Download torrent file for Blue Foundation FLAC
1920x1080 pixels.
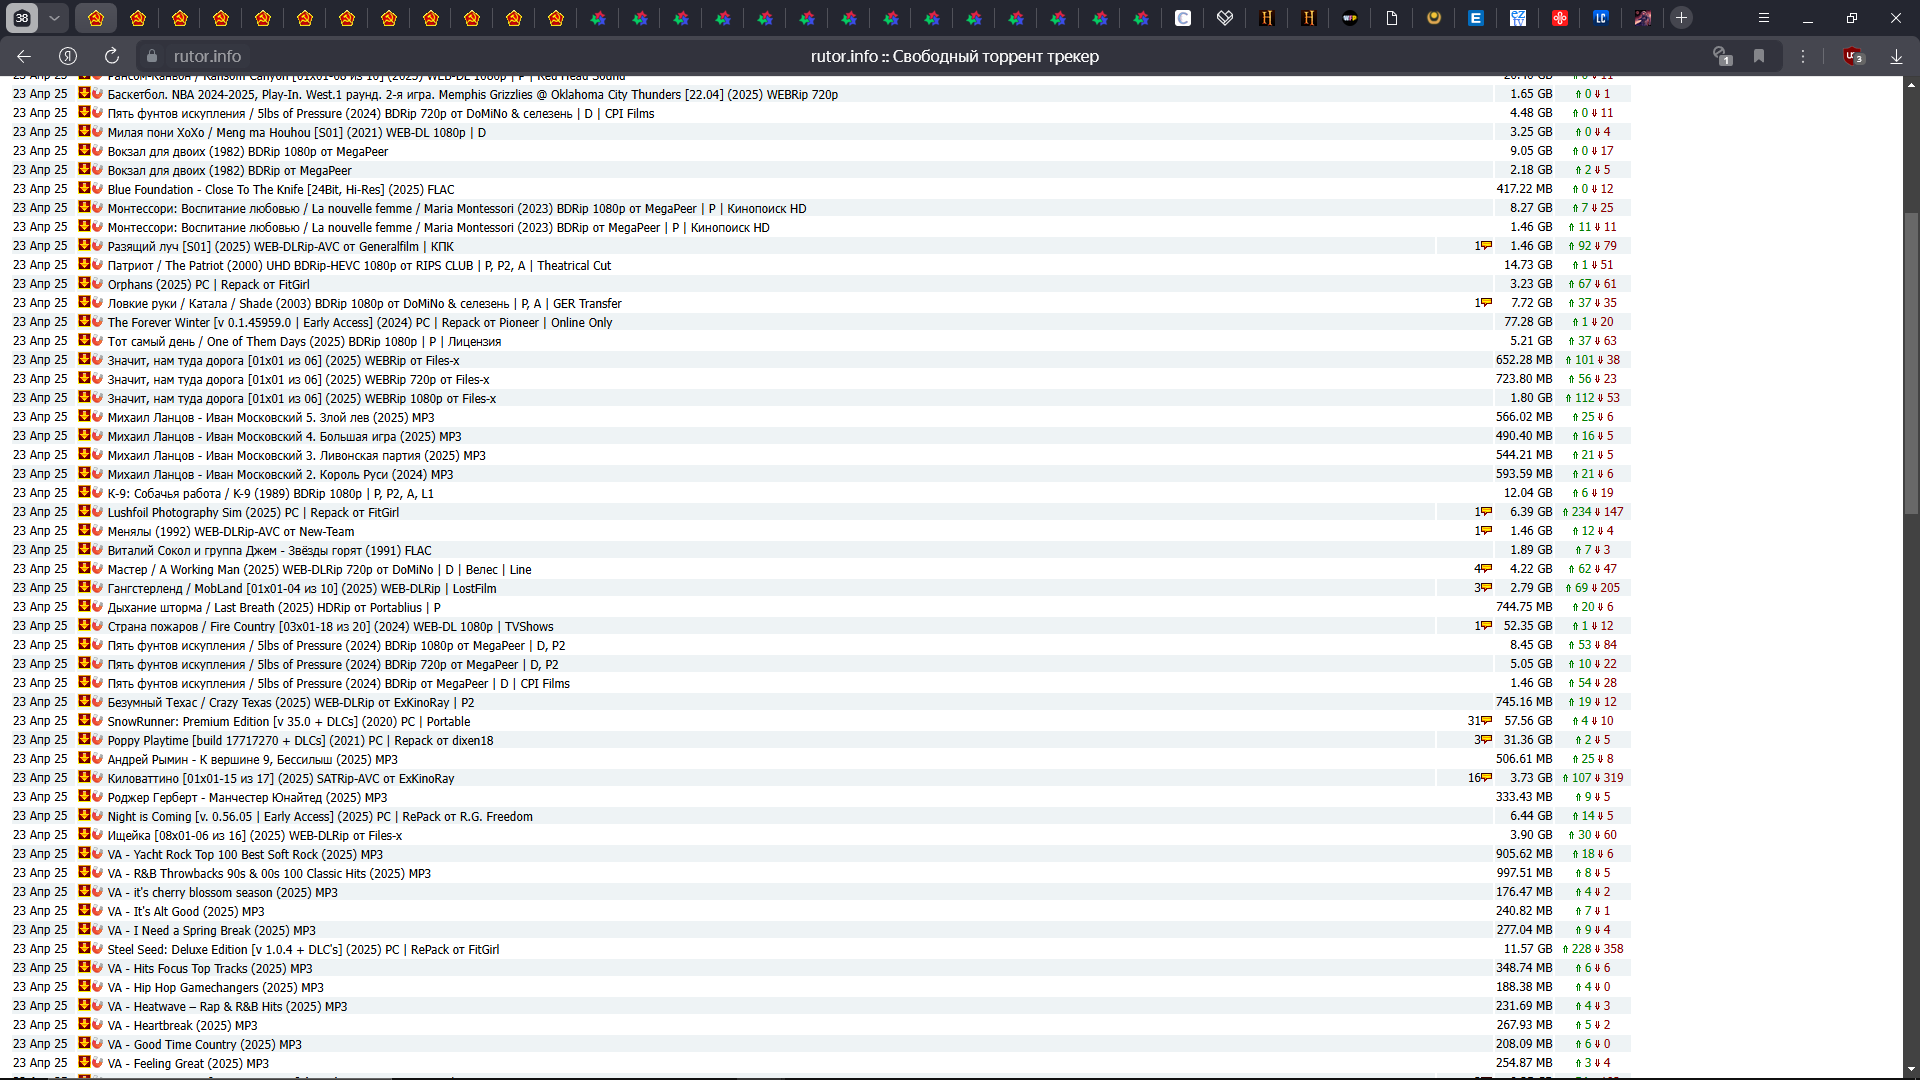[85, 189]
